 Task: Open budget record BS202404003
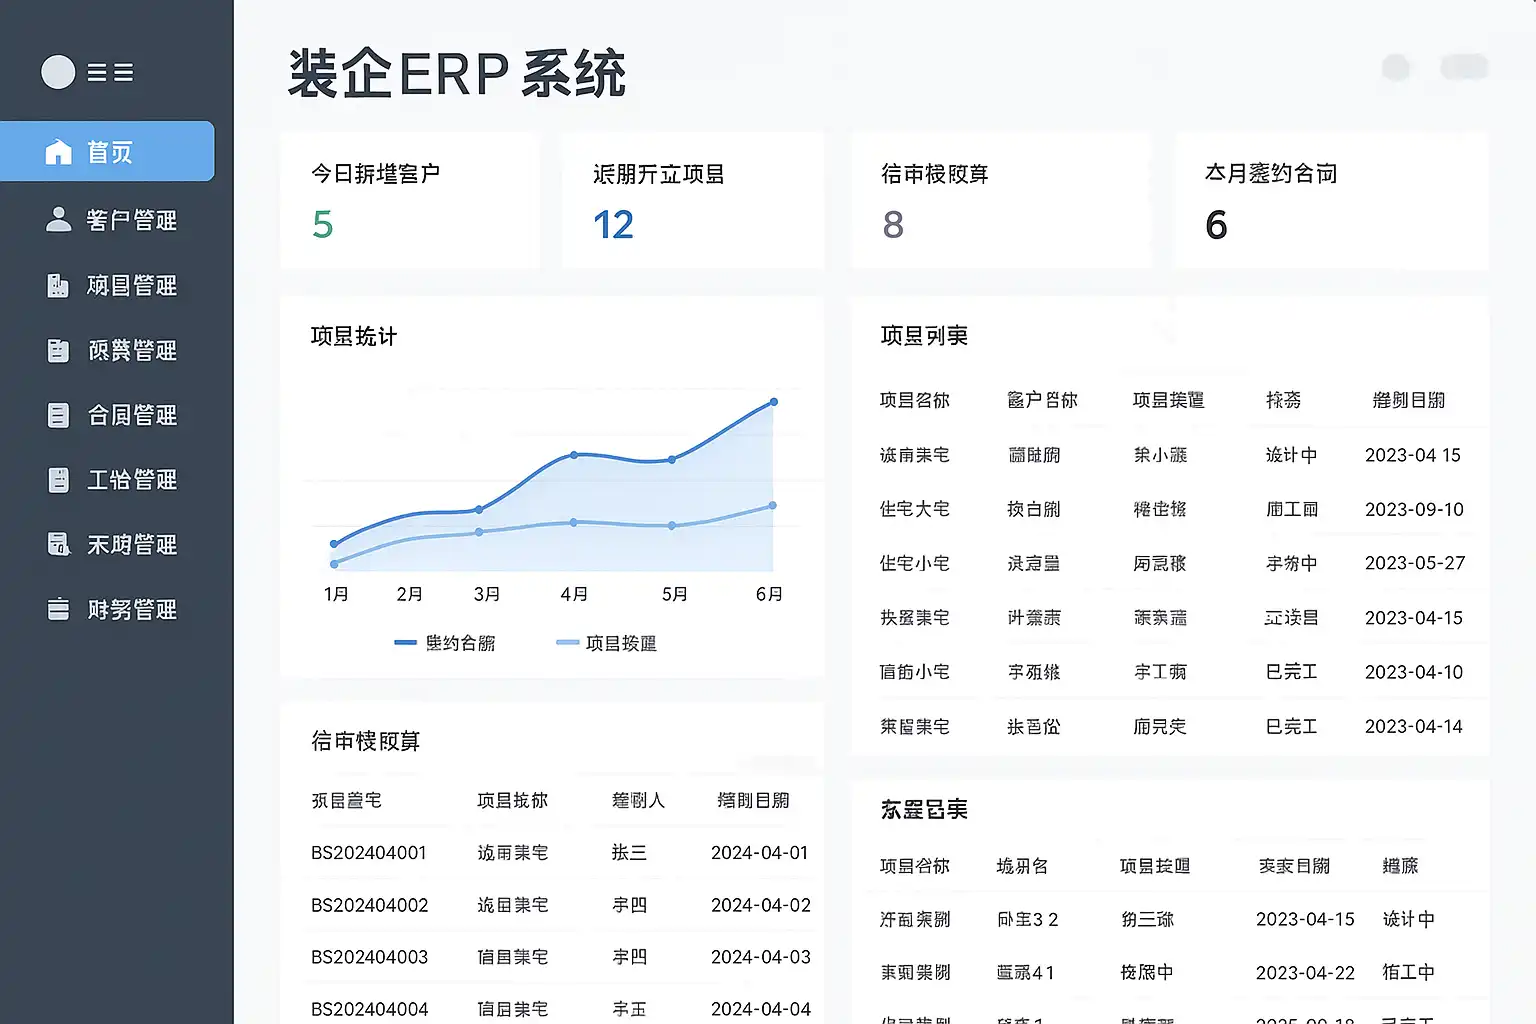pyautogui.click(x=369, y=957)
